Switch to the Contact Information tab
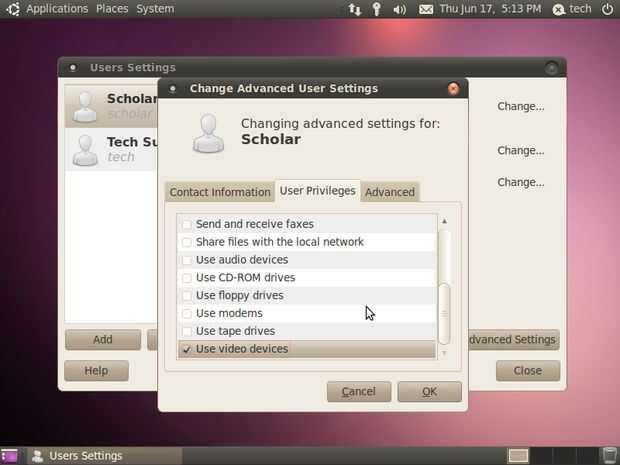Image resolution: width=620 pixels, height=465 pixels. point(220,192)
